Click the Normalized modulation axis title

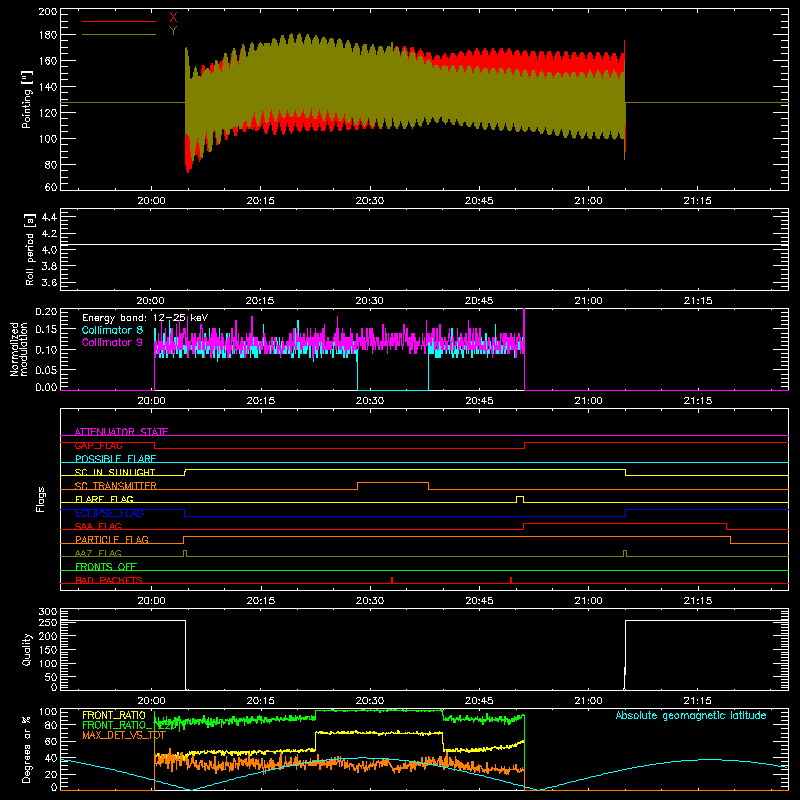click(x=19, y=349)
